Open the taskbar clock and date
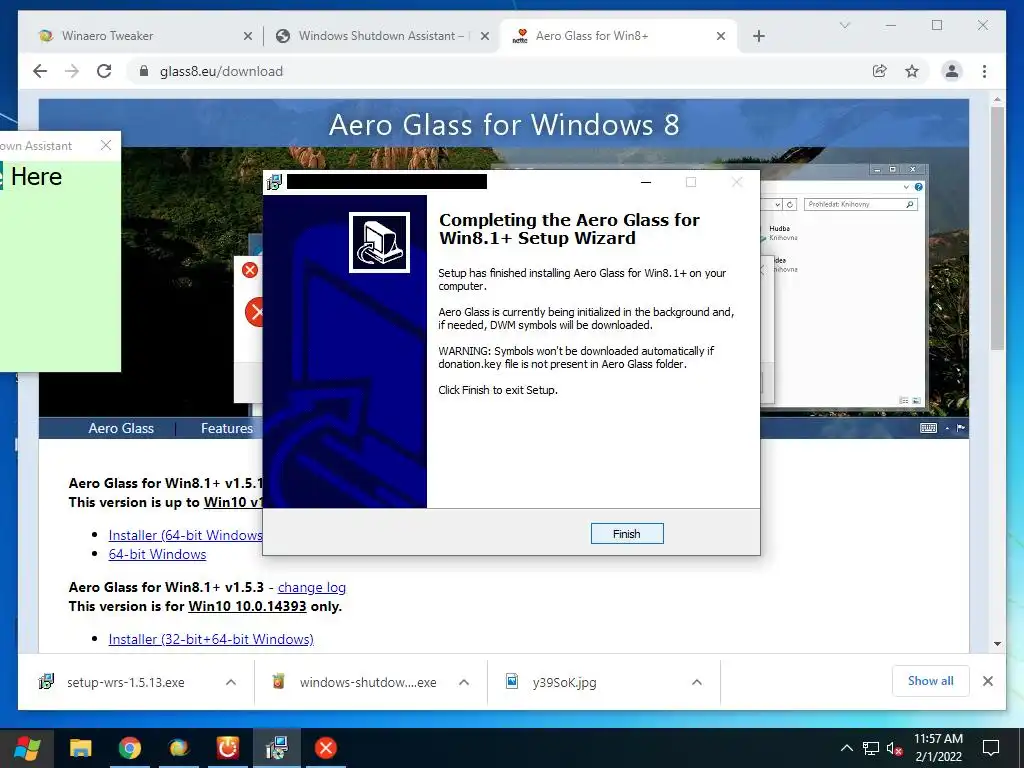The image size is (1024, 768). (938, 748)
